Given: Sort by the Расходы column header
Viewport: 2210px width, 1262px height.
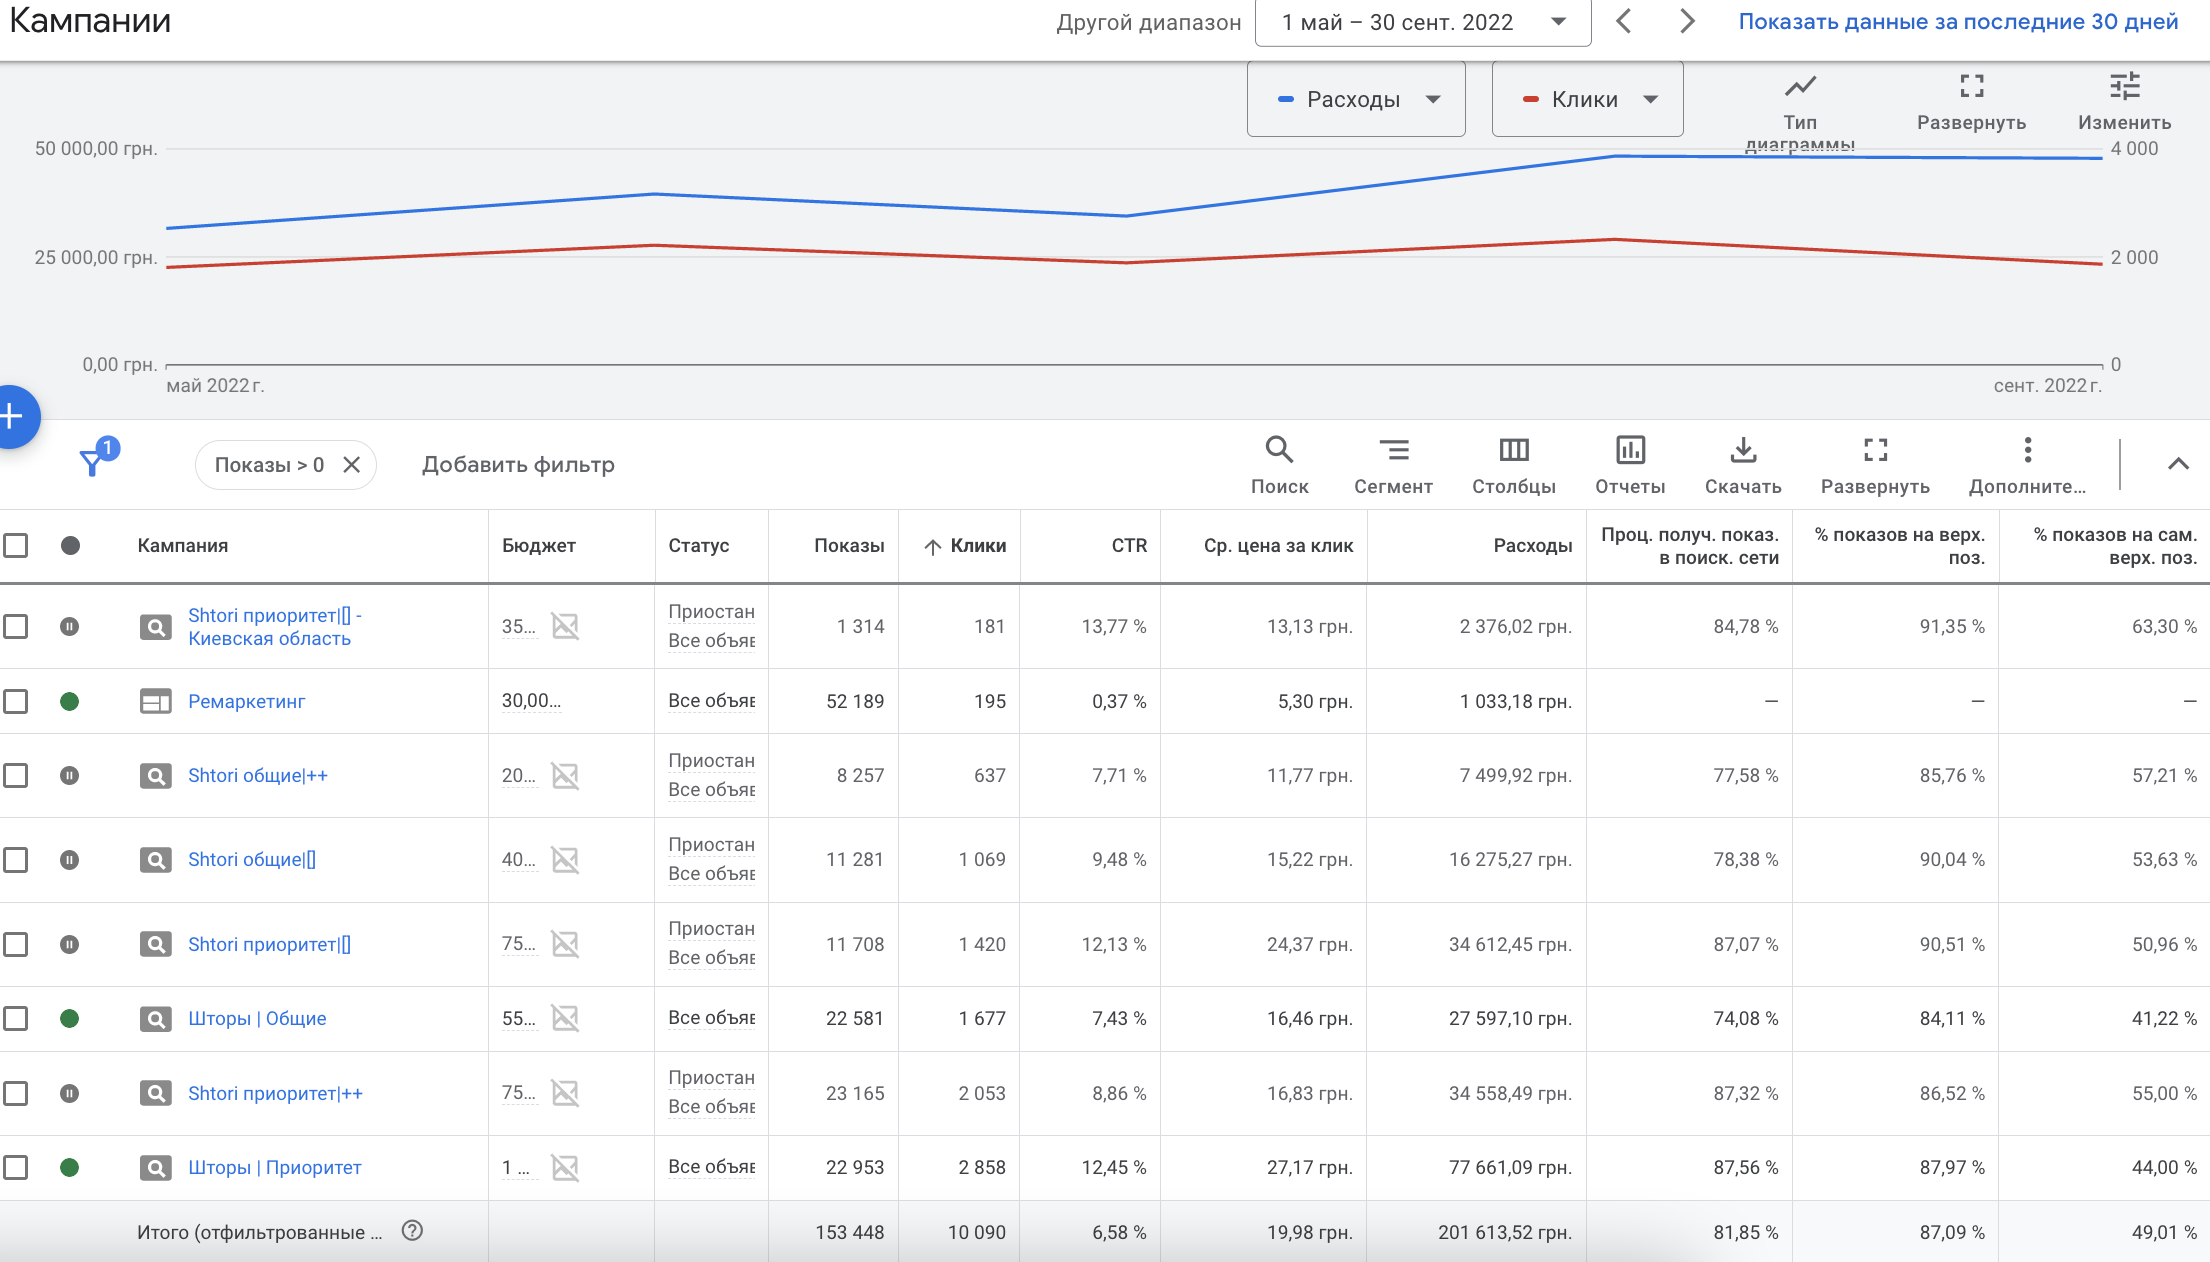Looking at the screenshot, I should click(1532, 545).
